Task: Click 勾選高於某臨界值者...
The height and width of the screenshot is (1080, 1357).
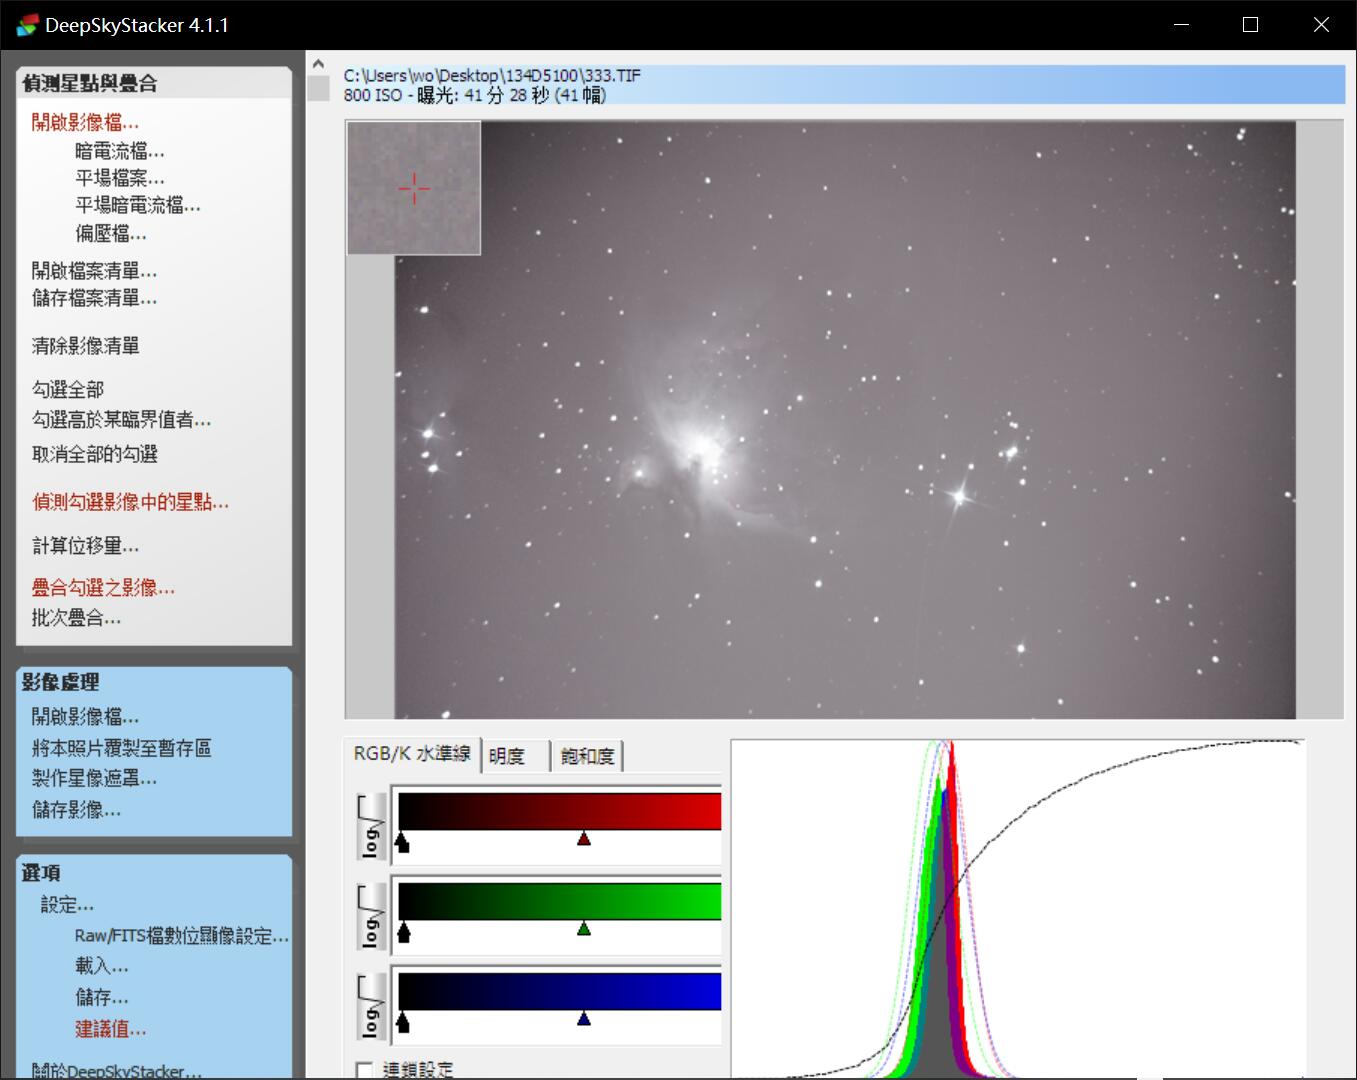Action: coord(121,420)
